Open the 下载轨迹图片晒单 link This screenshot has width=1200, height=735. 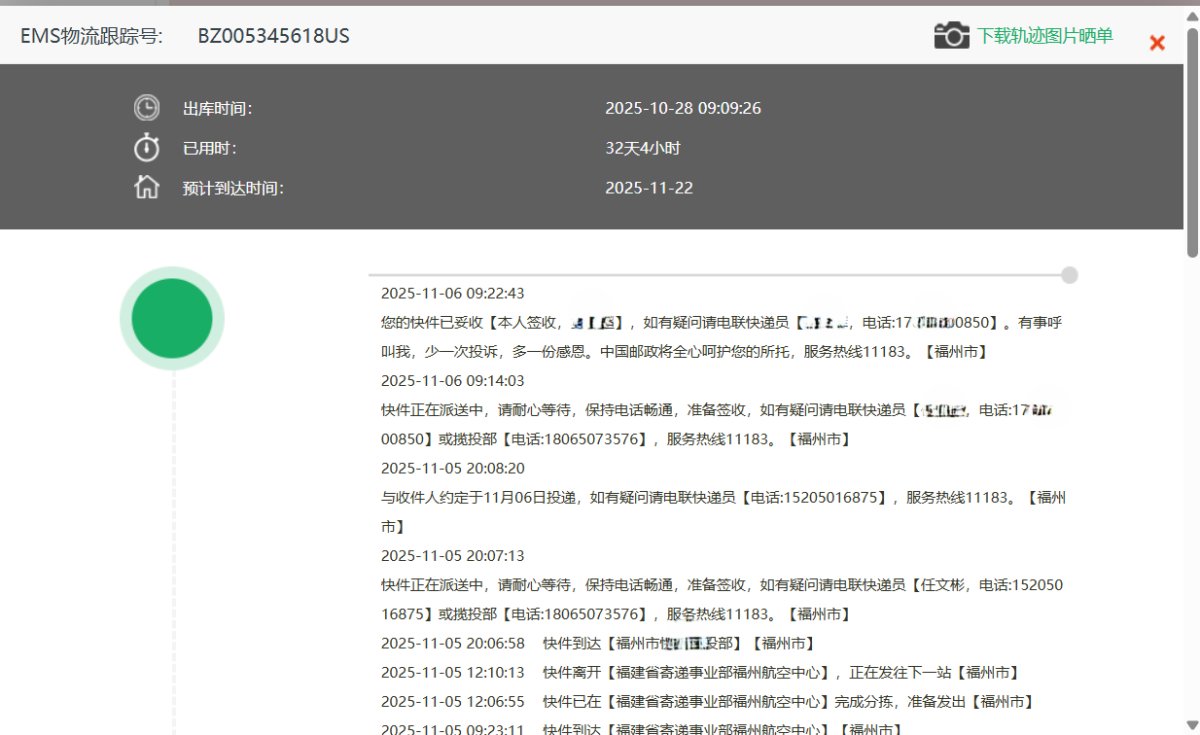coord(1044,36)
